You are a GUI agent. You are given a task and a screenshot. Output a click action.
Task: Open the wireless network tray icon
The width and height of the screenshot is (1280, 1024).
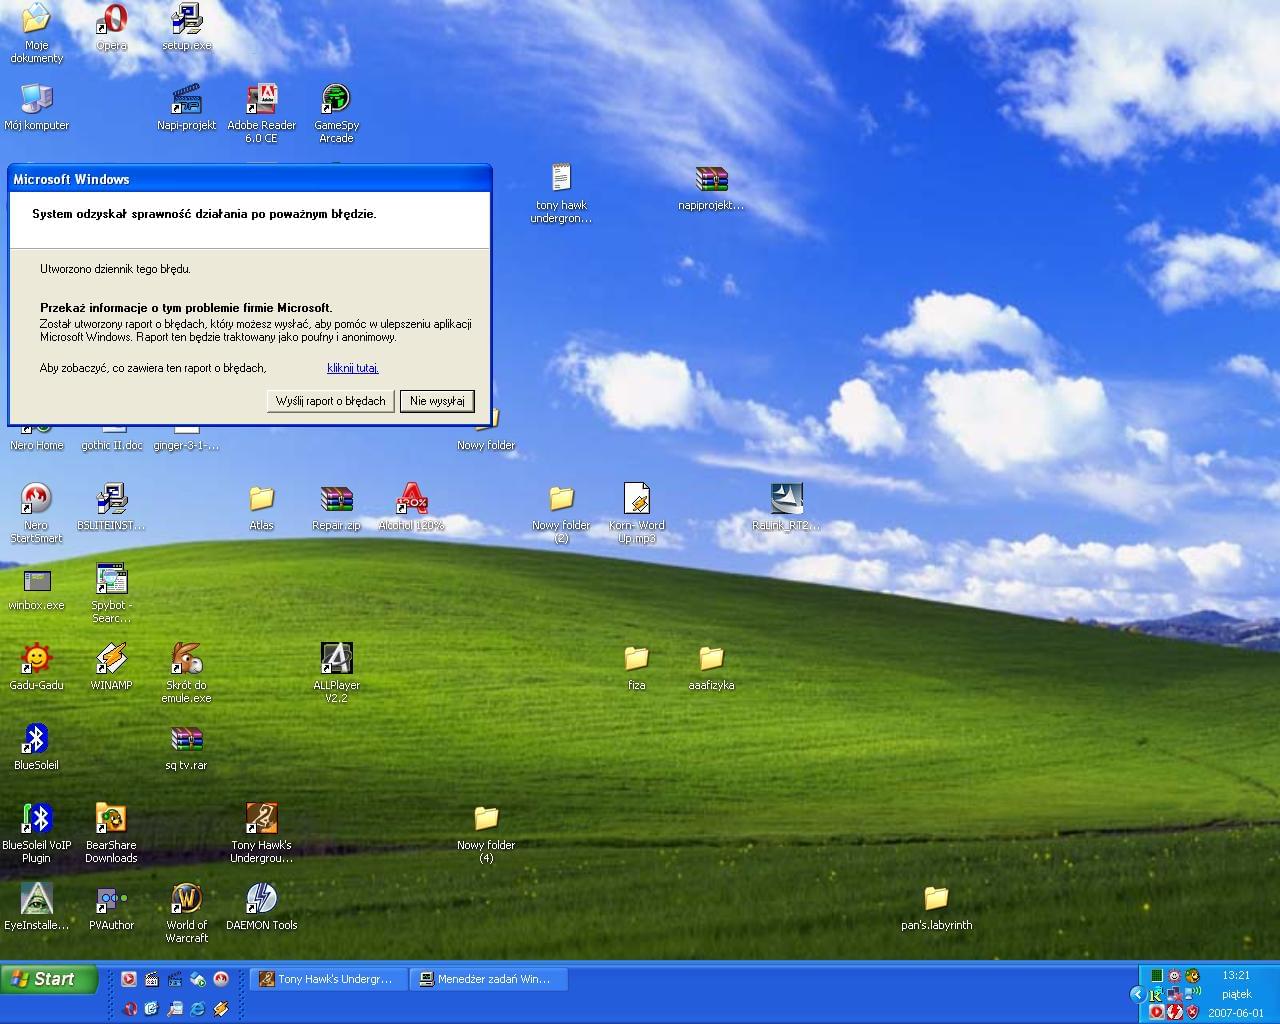1193,993
